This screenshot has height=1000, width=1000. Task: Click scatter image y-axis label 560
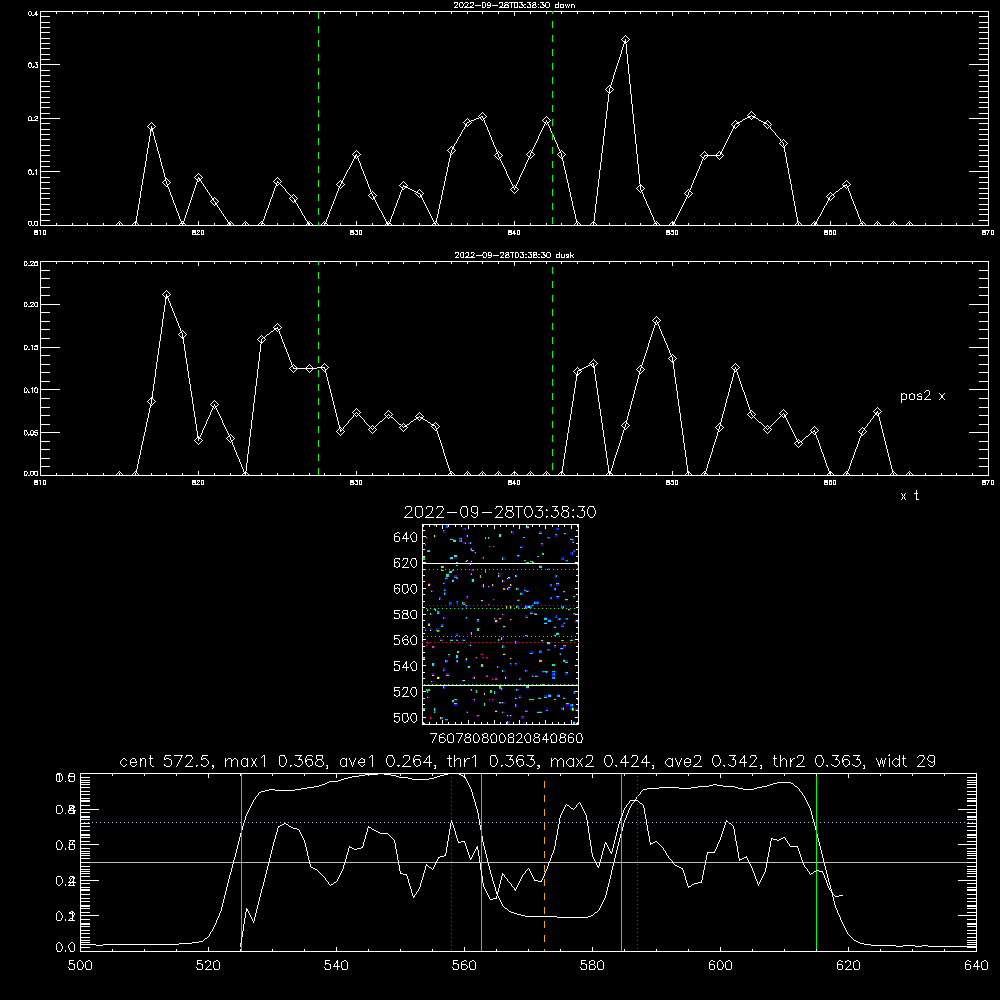406,640
